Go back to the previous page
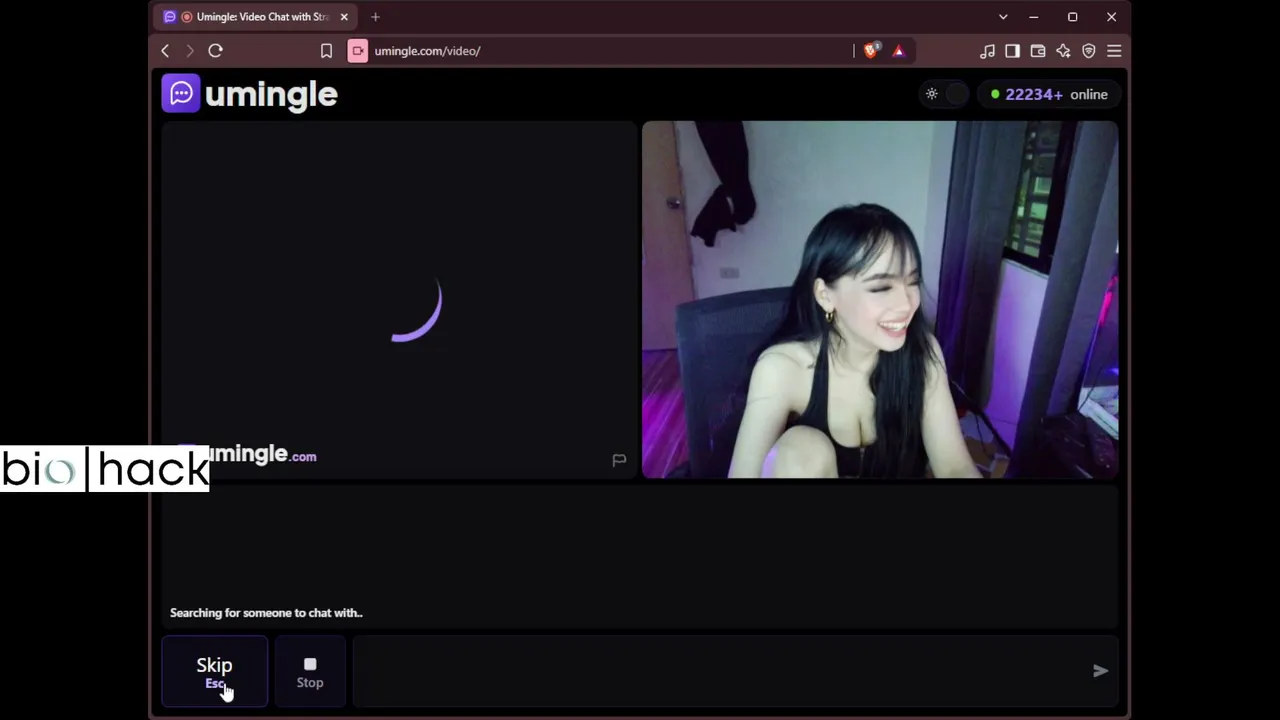The image size is (1280, 720). point(166,51)
